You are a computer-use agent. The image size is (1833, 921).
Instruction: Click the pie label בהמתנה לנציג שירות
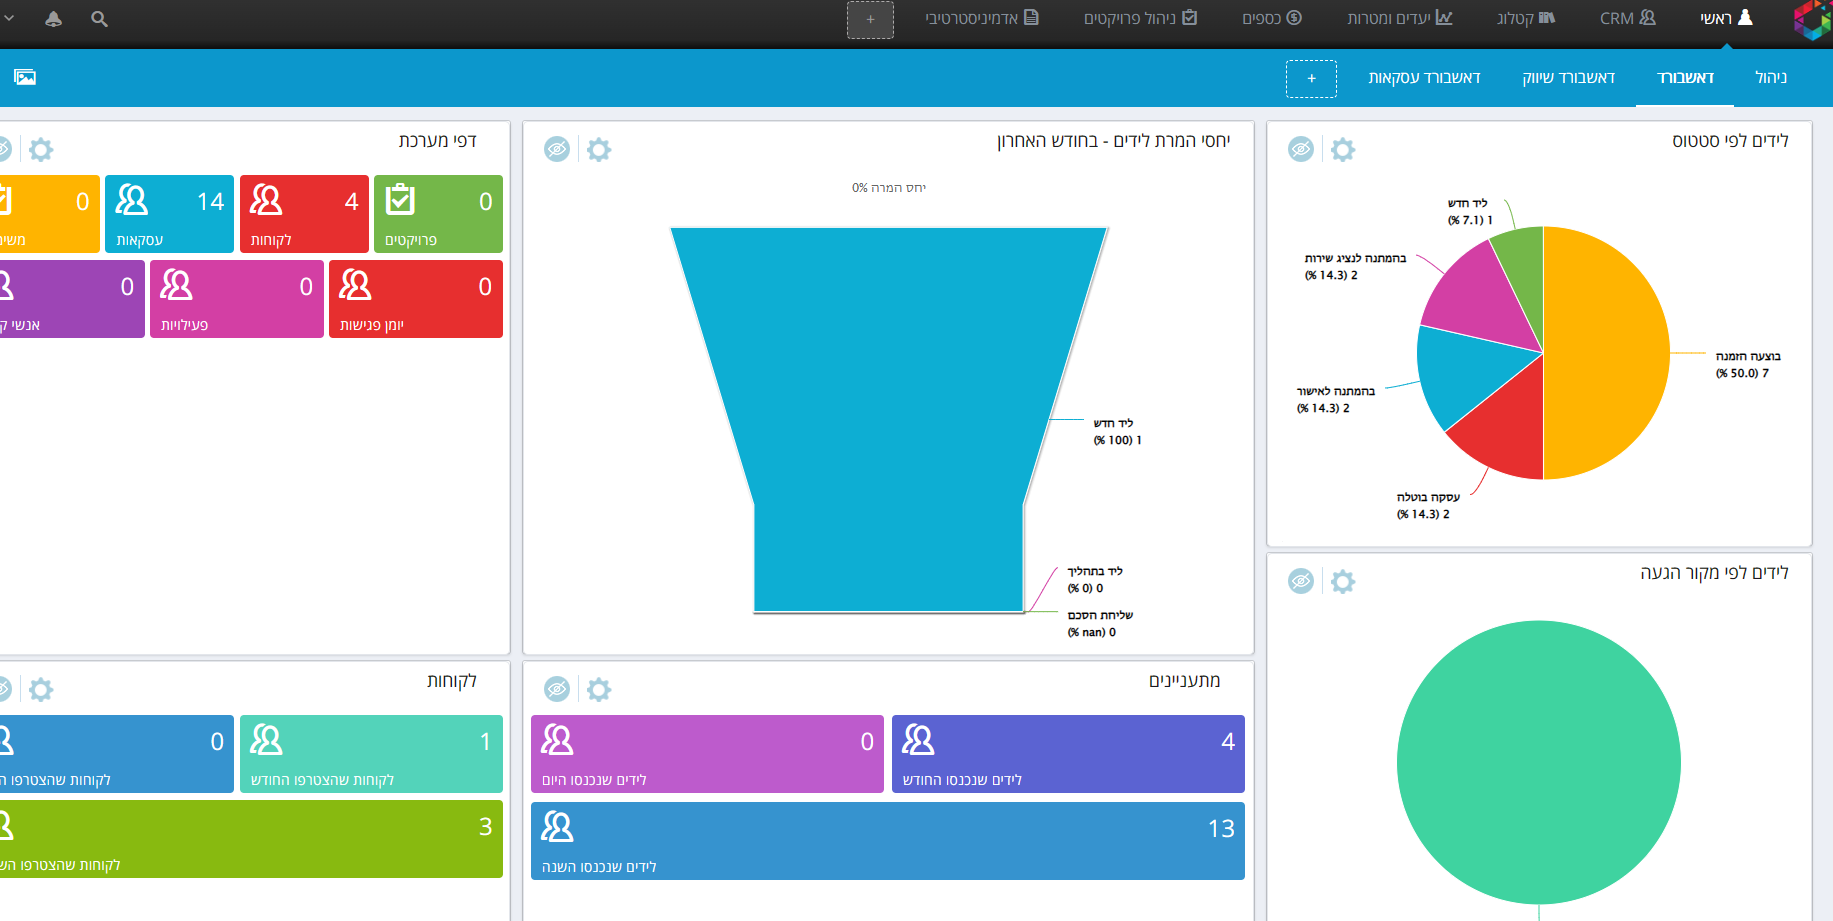tap(1355, 267)
